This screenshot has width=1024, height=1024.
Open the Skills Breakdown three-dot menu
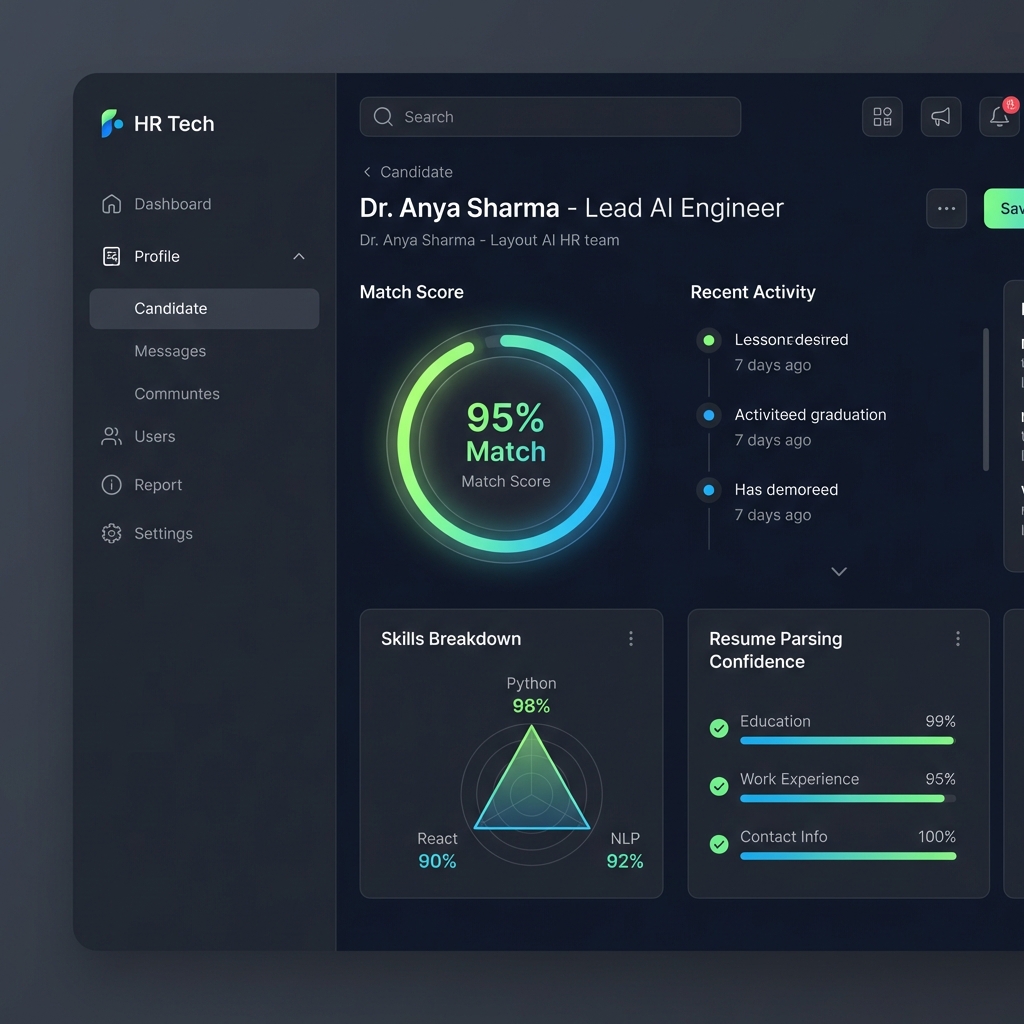click(631, 639)
